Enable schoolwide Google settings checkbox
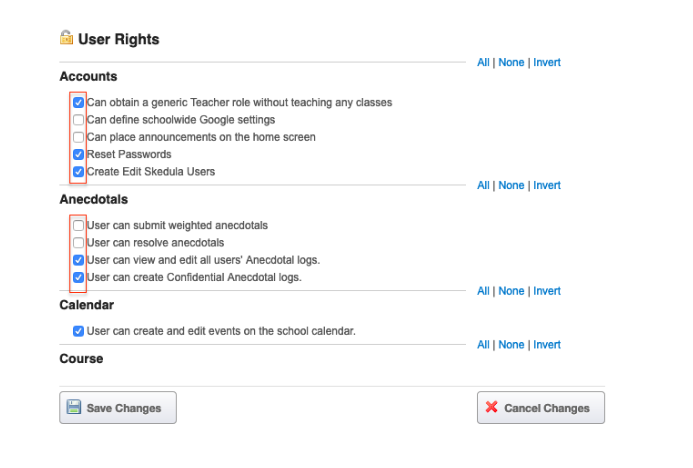 coord(78,120)
